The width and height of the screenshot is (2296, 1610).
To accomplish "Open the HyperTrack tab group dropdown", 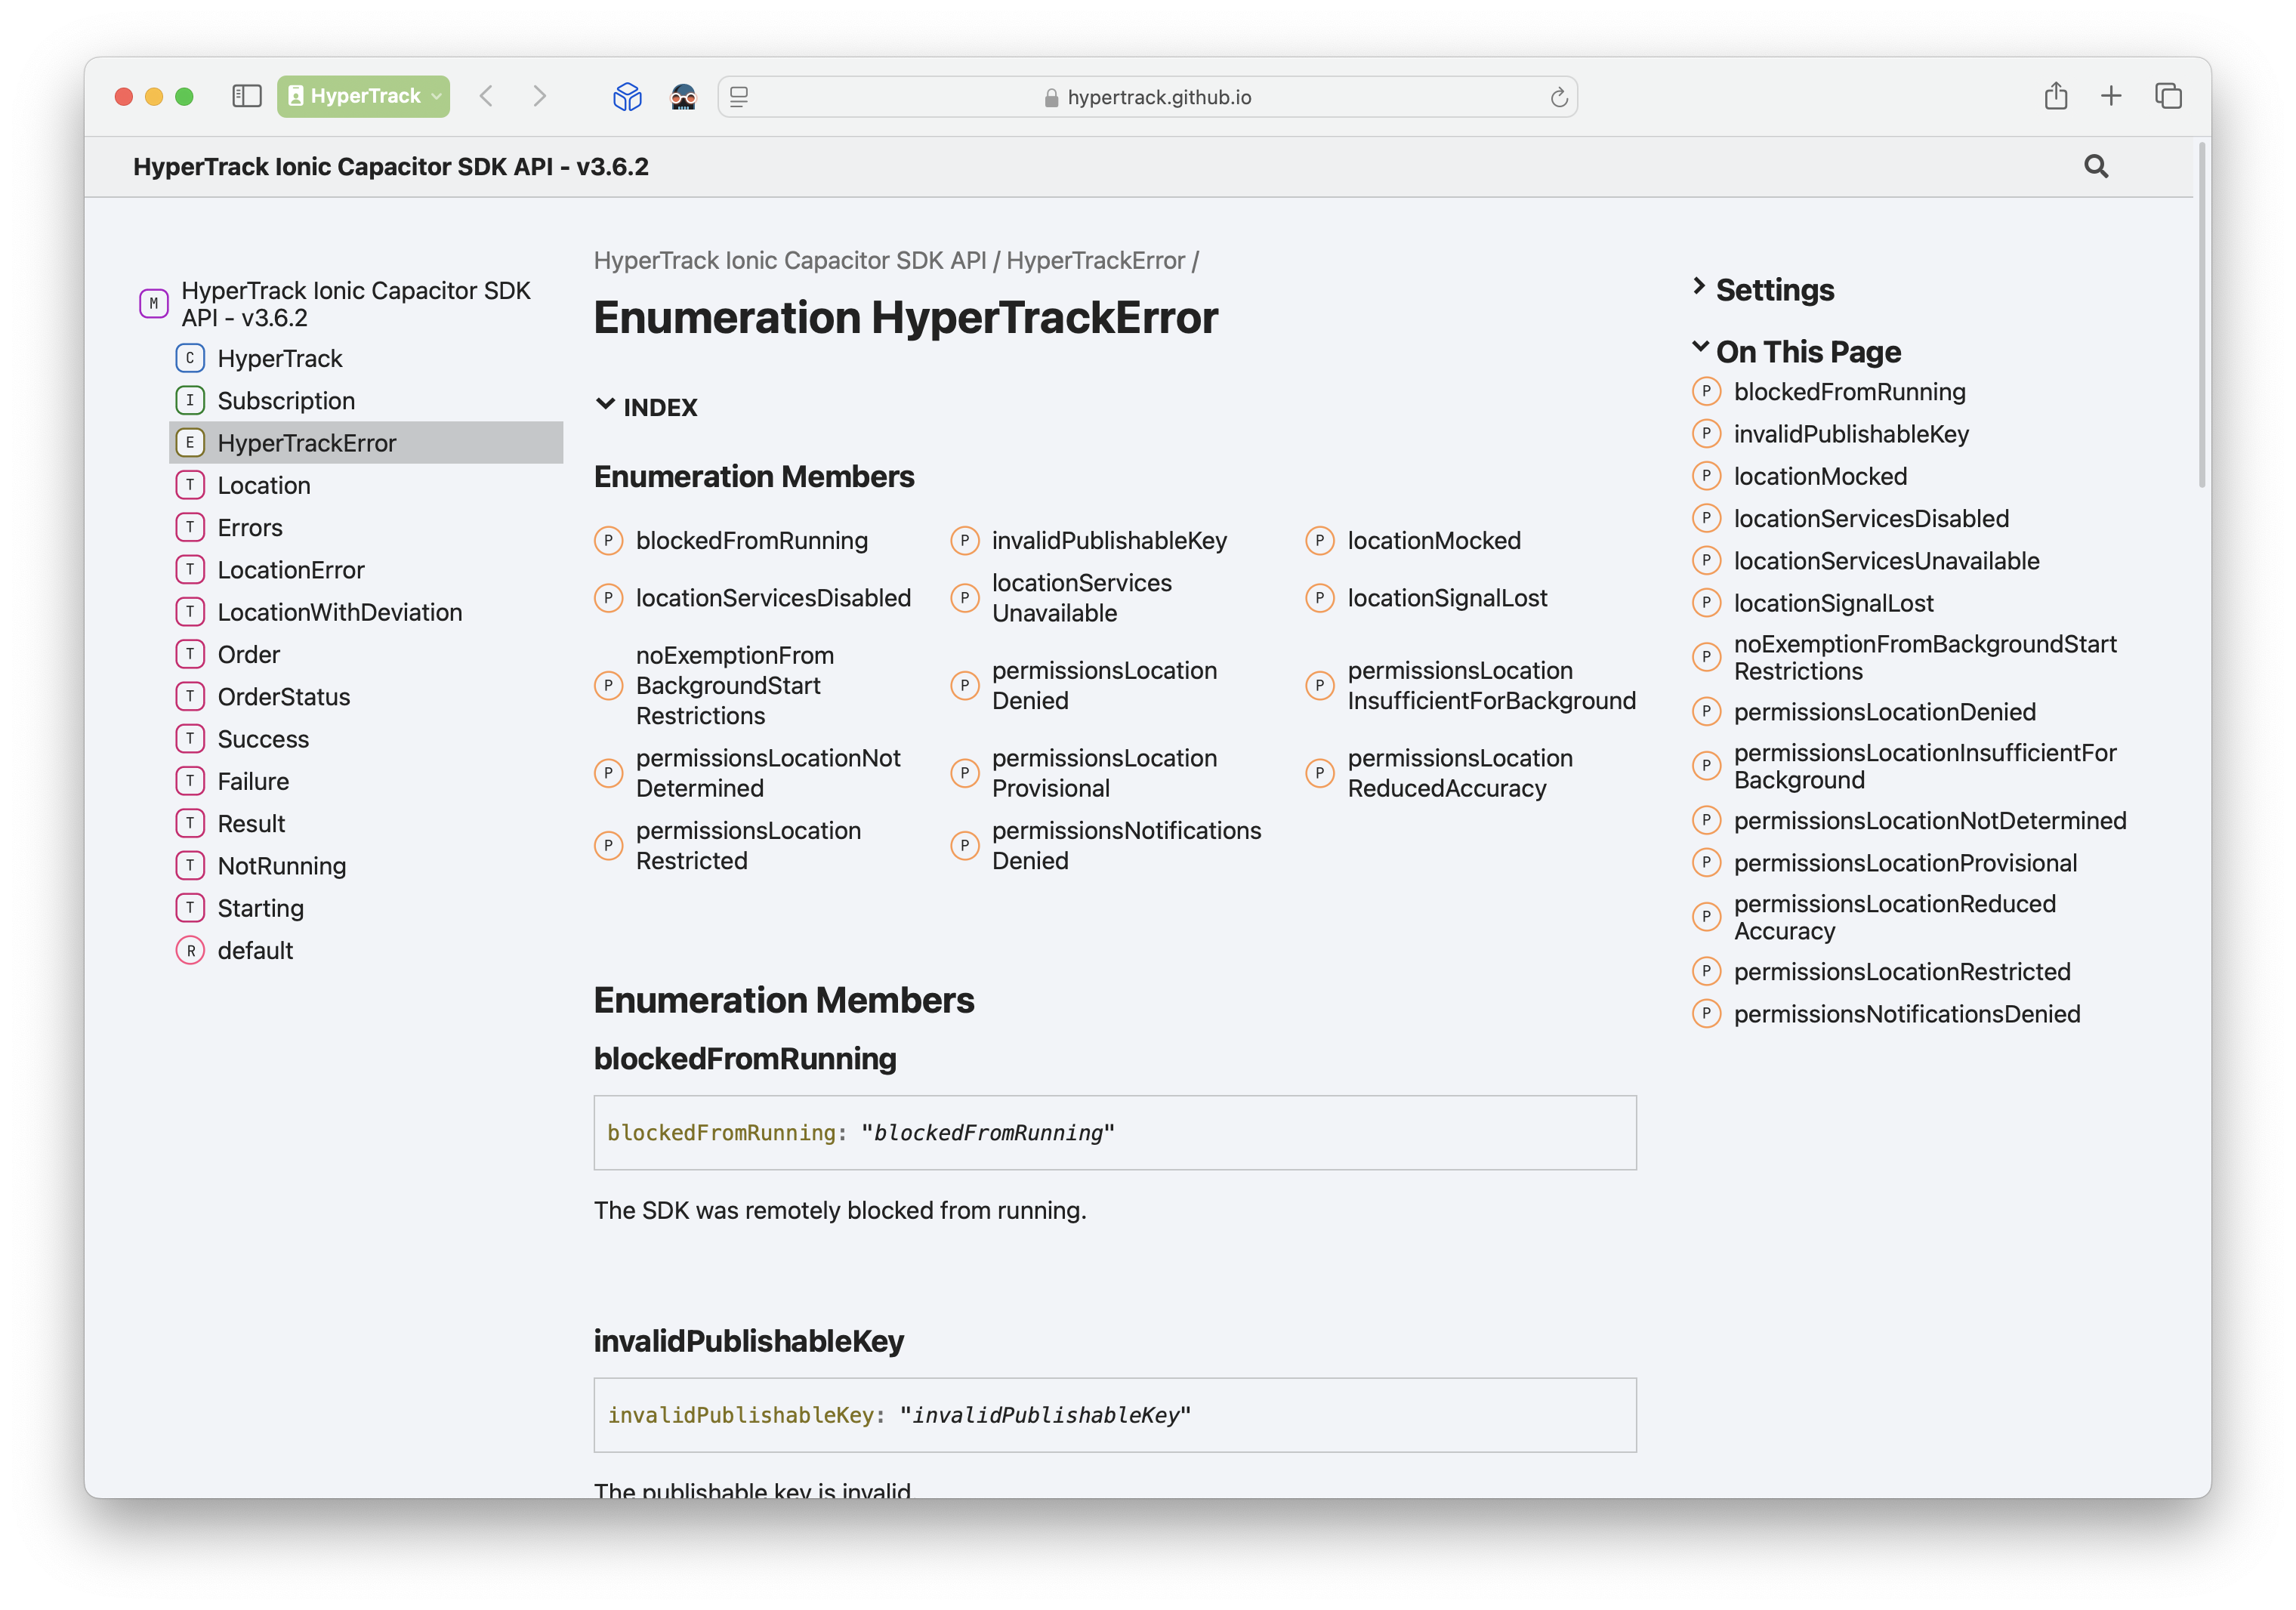I will [363, 96].
